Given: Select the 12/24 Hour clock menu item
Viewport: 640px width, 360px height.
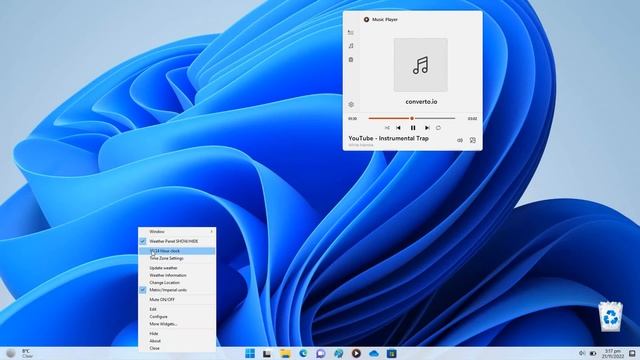Looking at the screenshot, I should coord(177,251).
